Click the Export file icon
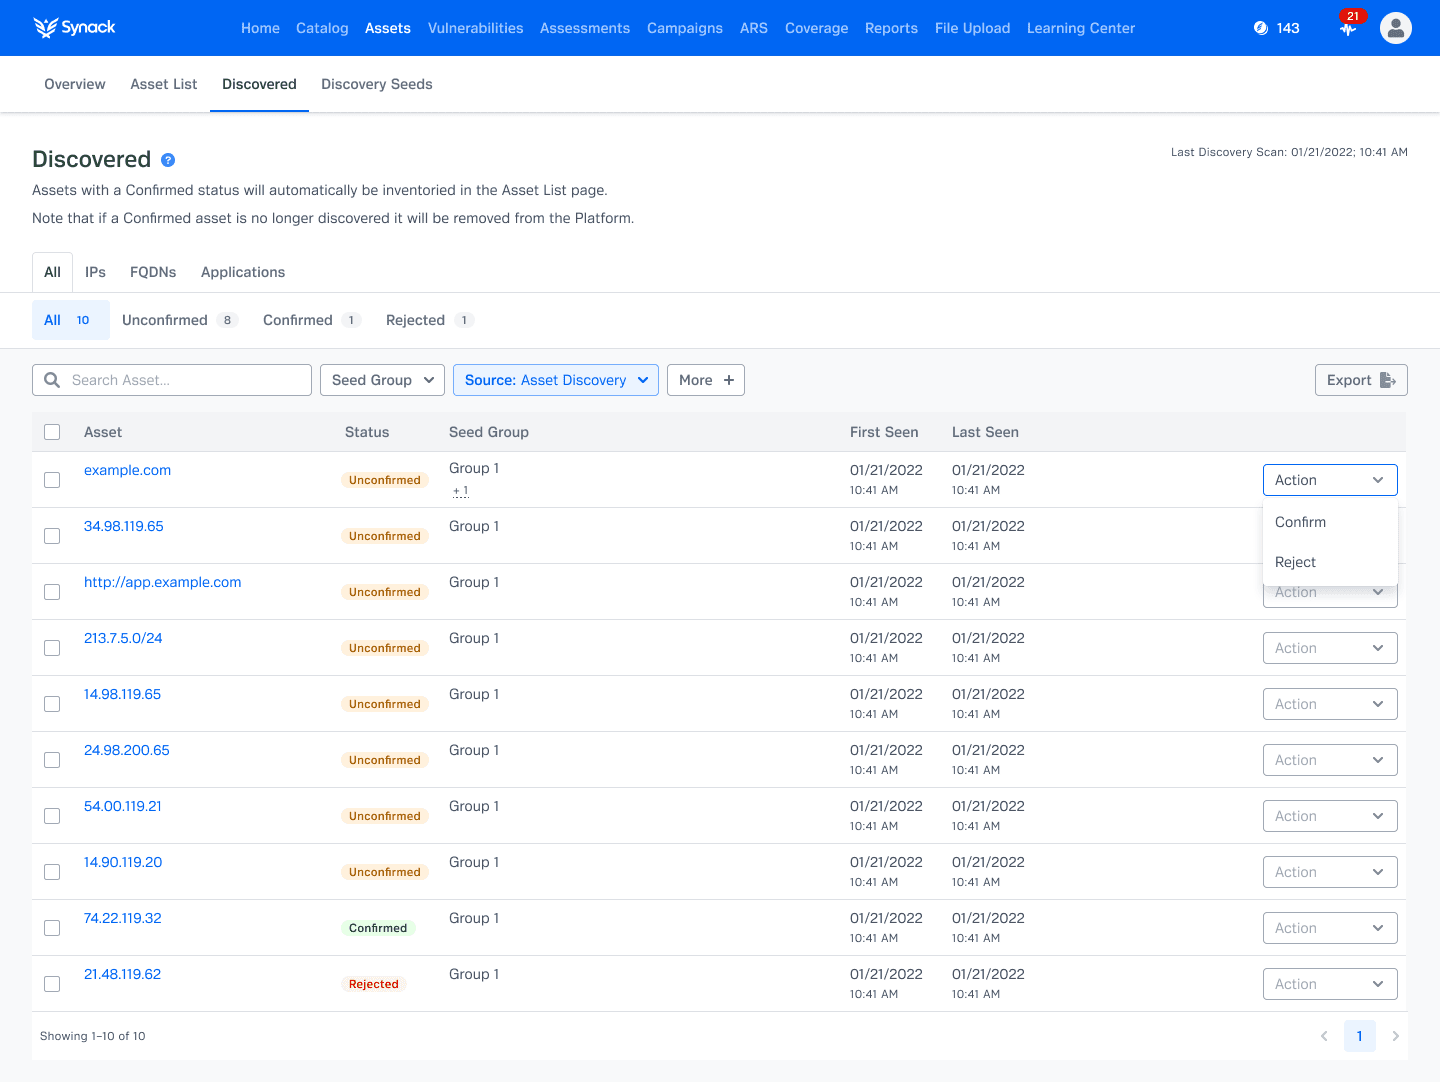 click(1387, 380)
